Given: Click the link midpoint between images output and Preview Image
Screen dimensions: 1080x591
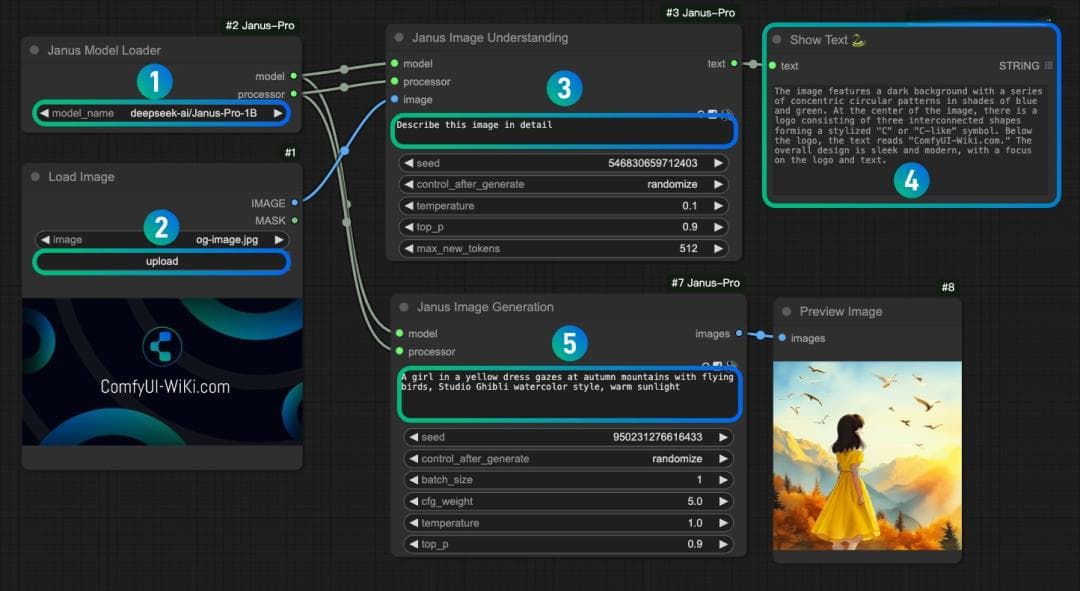Looking at the screenshot, I should click(760, 335).
